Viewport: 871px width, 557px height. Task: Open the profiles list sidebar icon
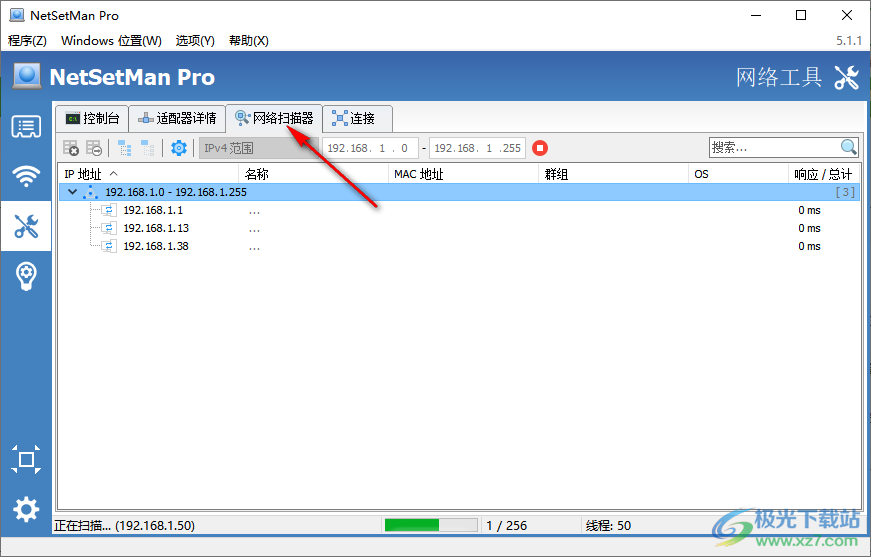click(26, 127)
